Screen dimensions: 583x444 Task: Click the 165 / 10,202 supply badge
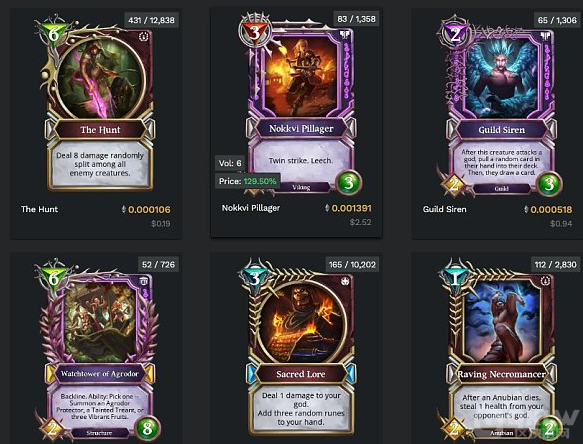point(352,264)
